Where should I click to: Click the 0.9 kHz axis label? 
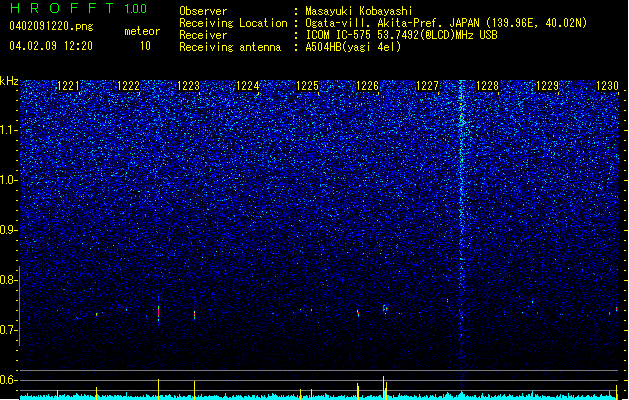[9, 230]
